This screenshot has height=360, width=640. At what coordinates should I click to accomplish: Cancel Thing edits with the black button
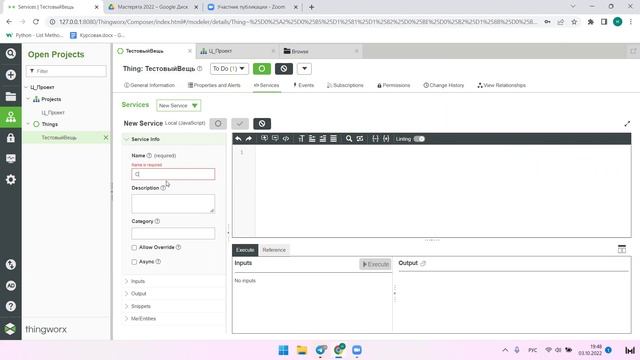point(284,69)
